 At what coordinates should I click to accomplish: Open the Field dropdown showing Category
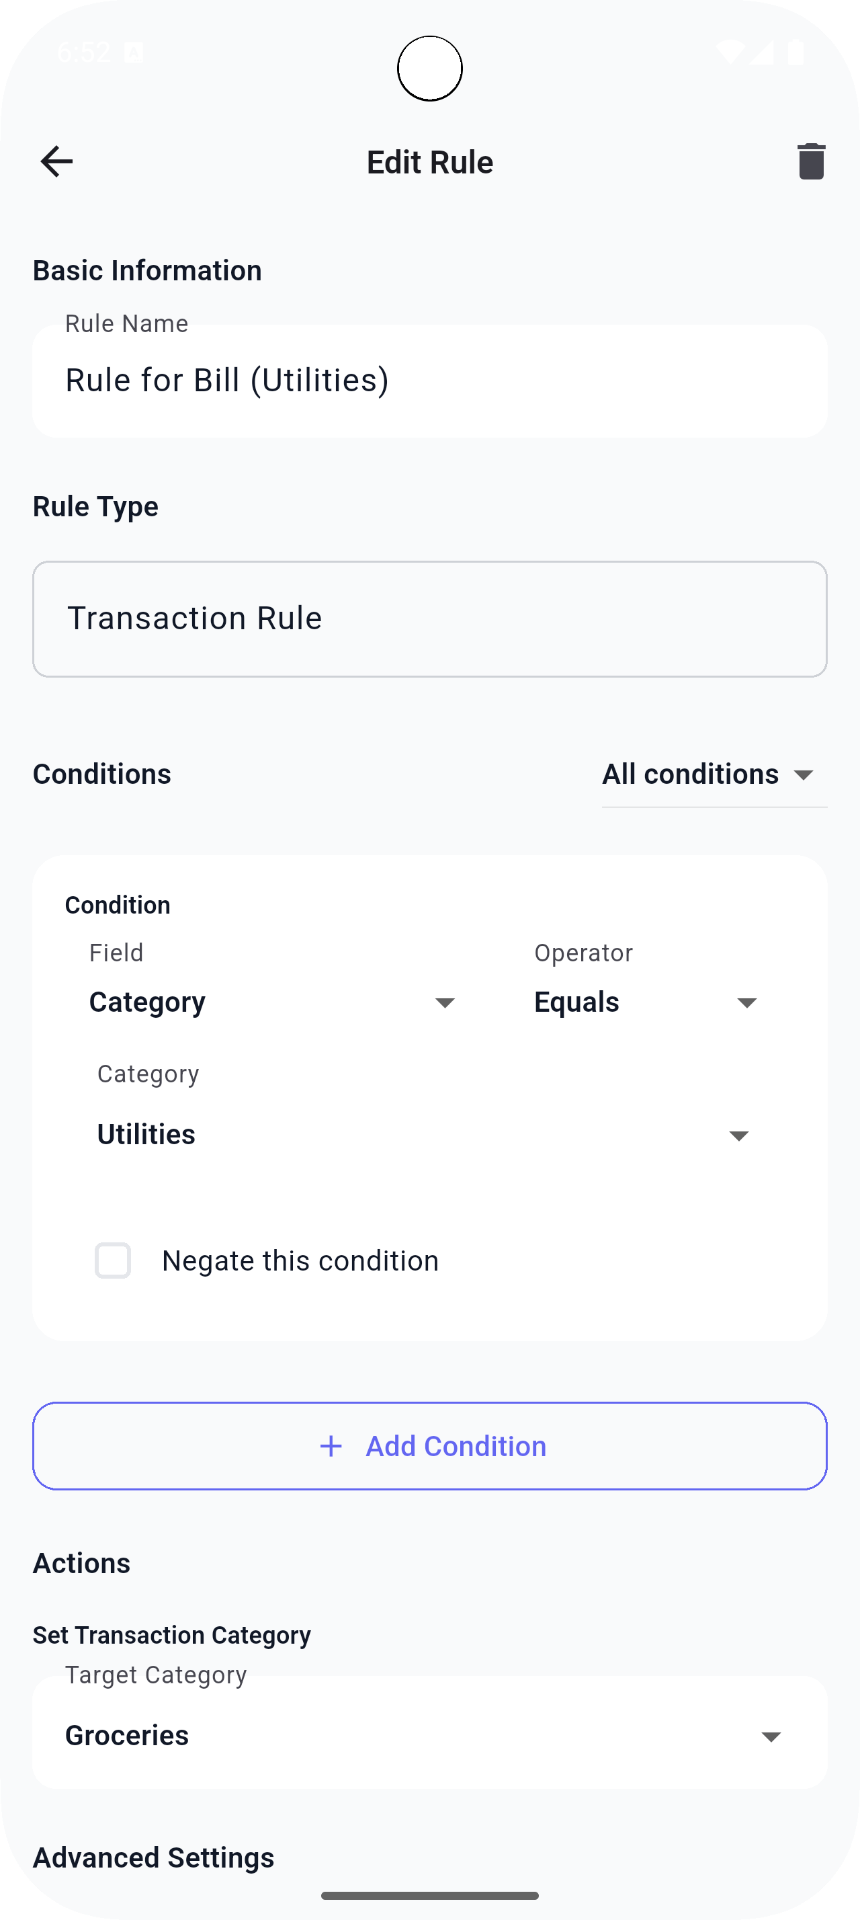270,1002
